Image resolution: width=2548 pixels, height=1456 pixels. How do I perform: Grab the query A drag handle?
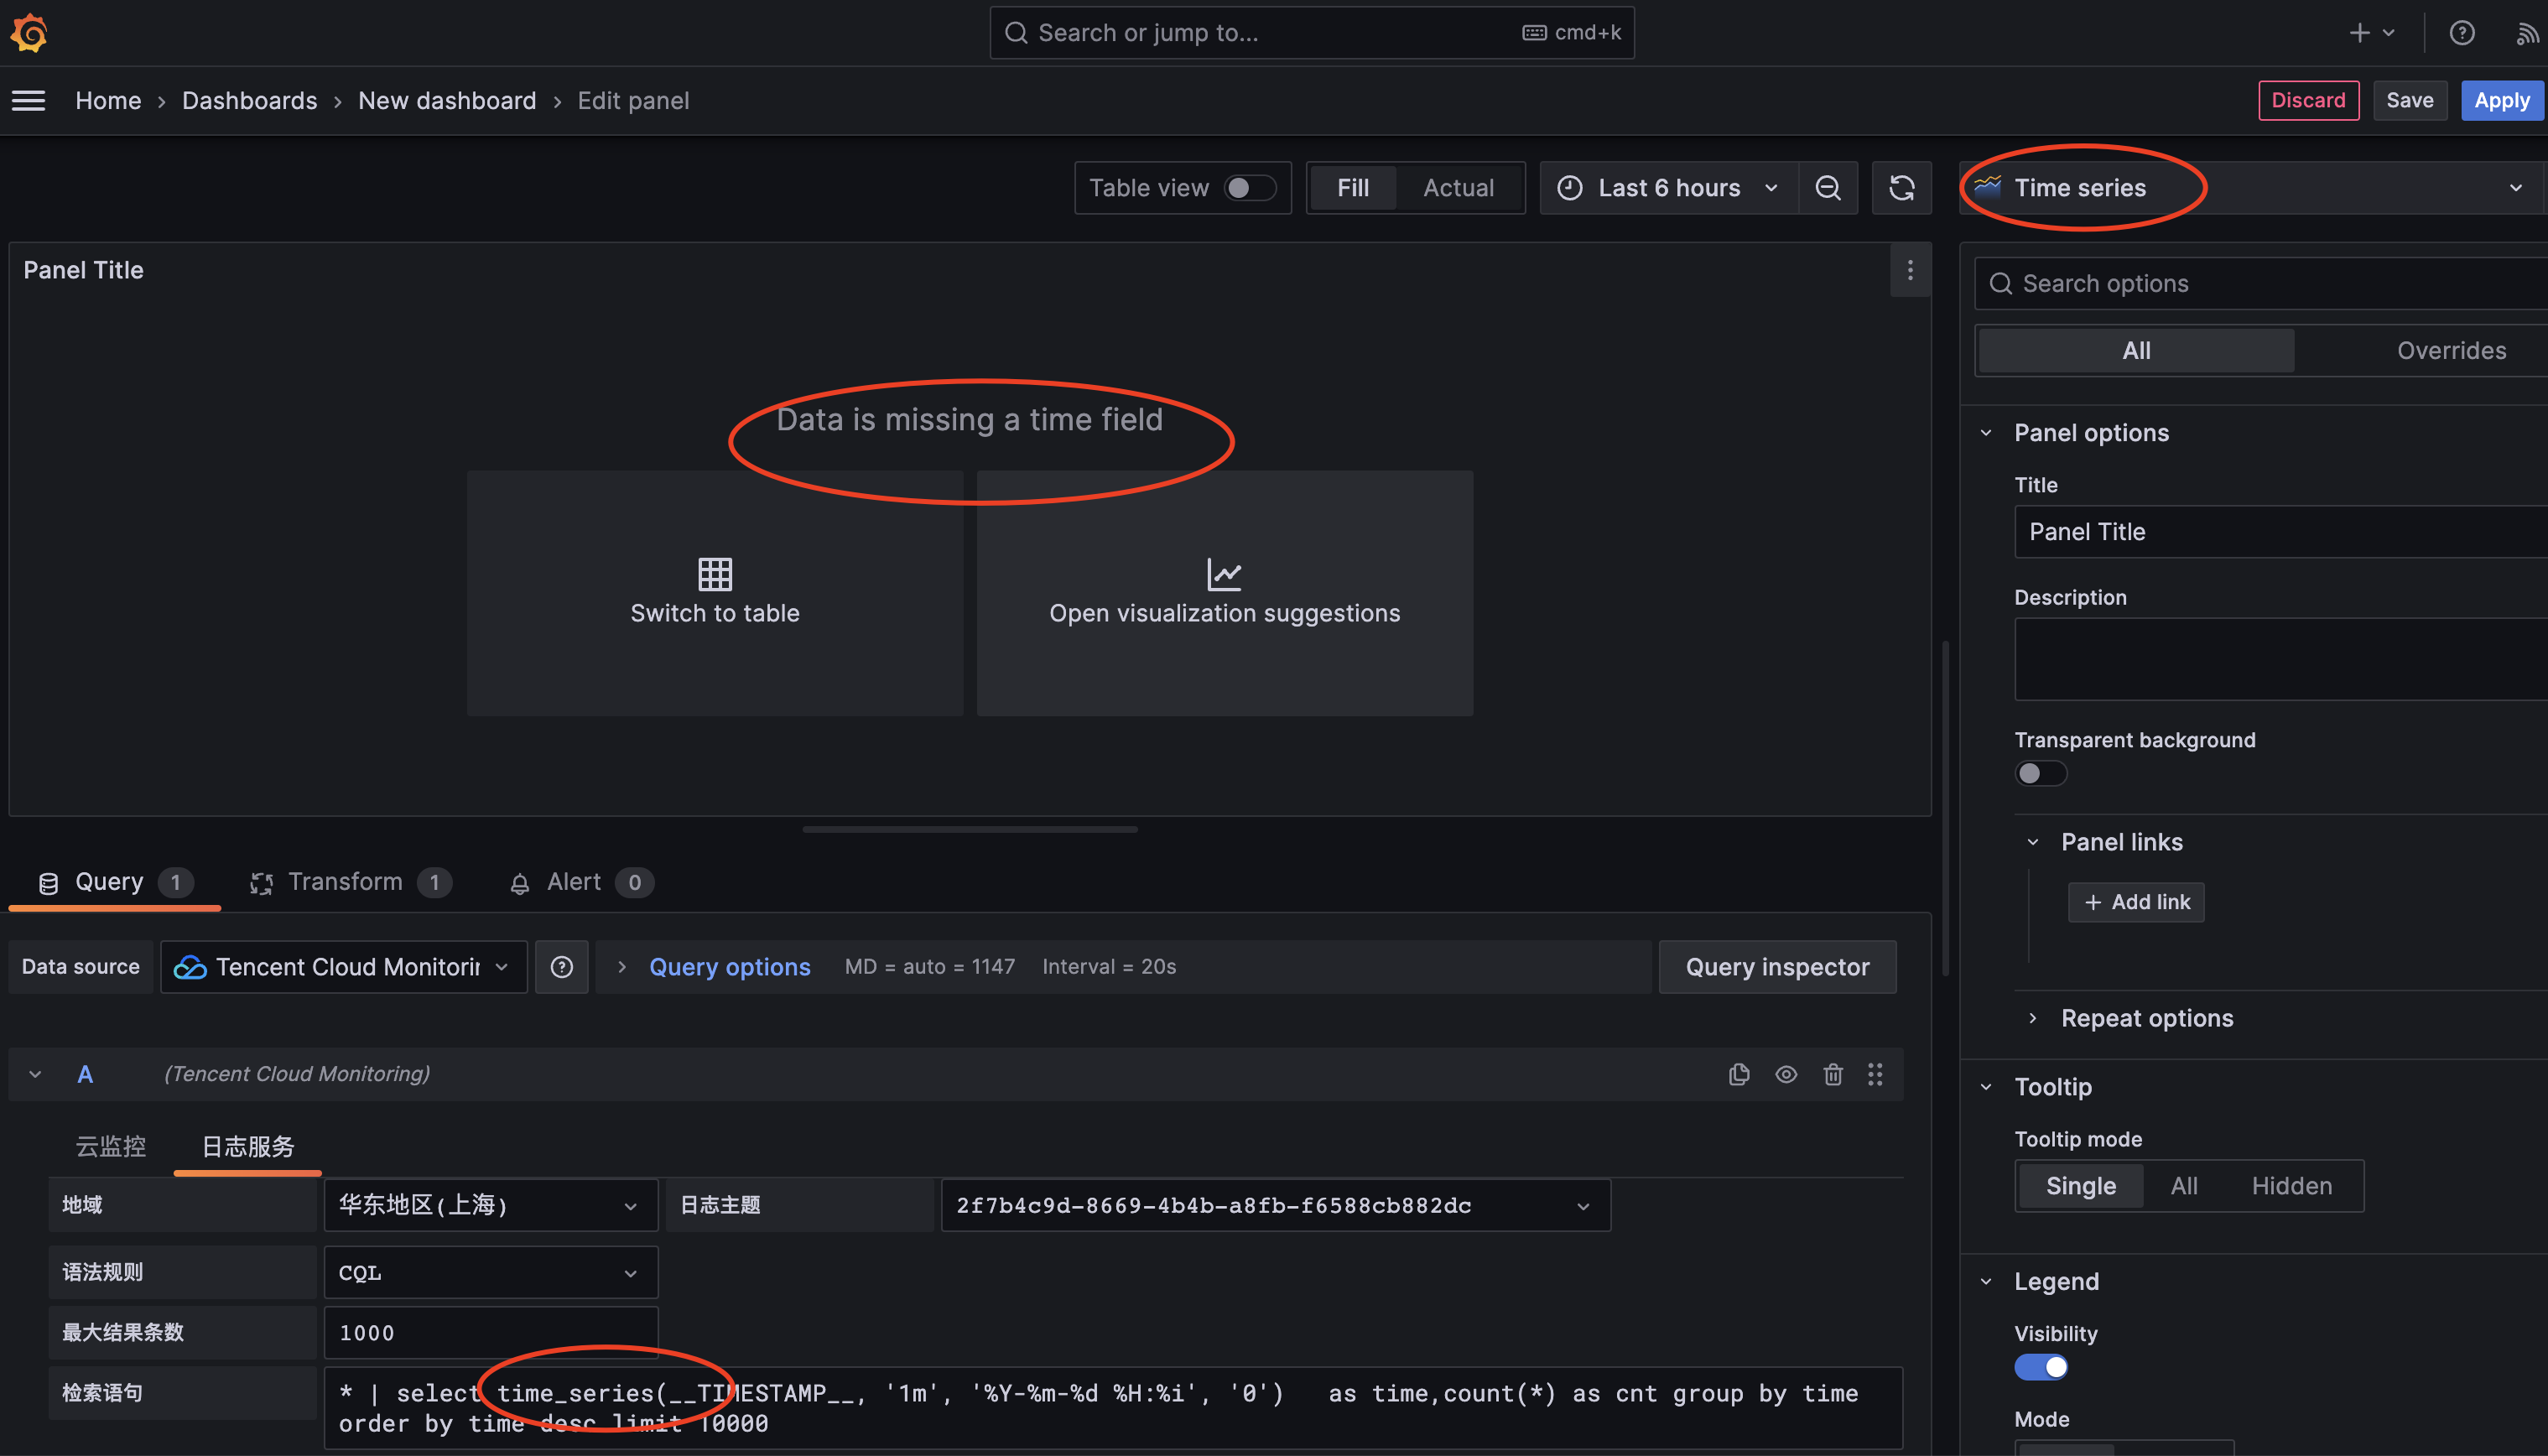(x=1875, y=1074)
